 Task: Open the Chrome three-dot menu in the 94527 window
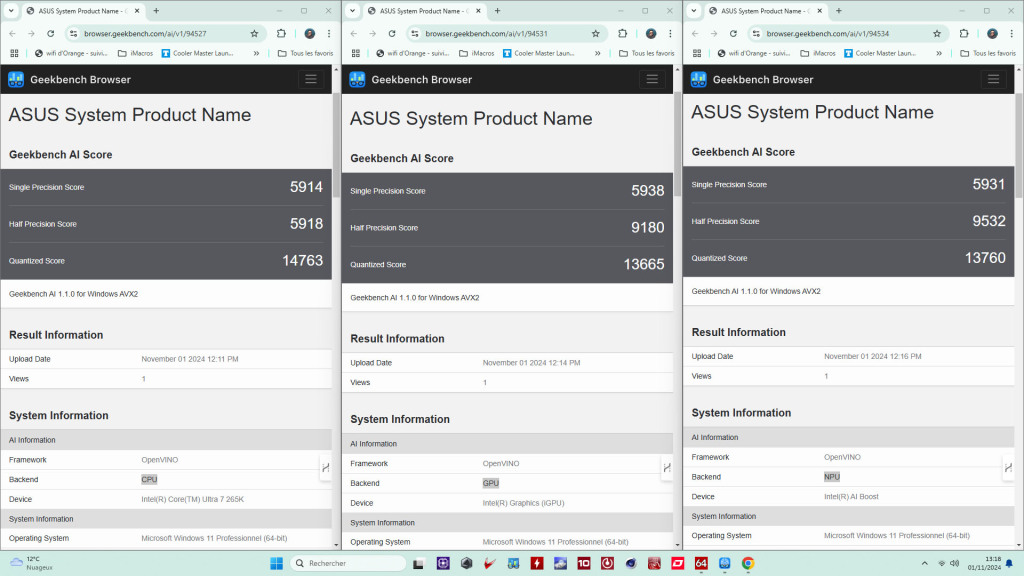(x=329, y=33)
